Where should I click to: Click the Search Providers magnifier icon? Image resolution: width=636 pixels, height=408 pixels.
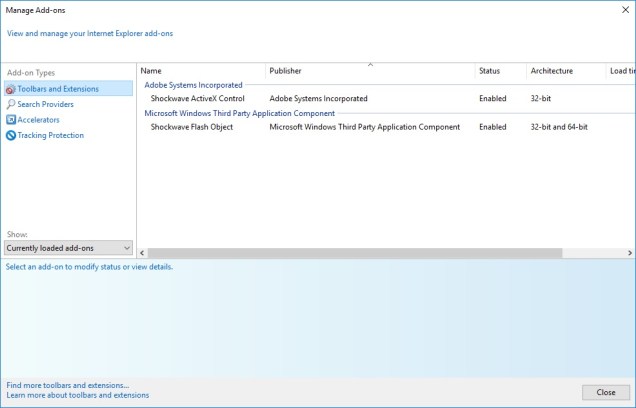(10, 104)
